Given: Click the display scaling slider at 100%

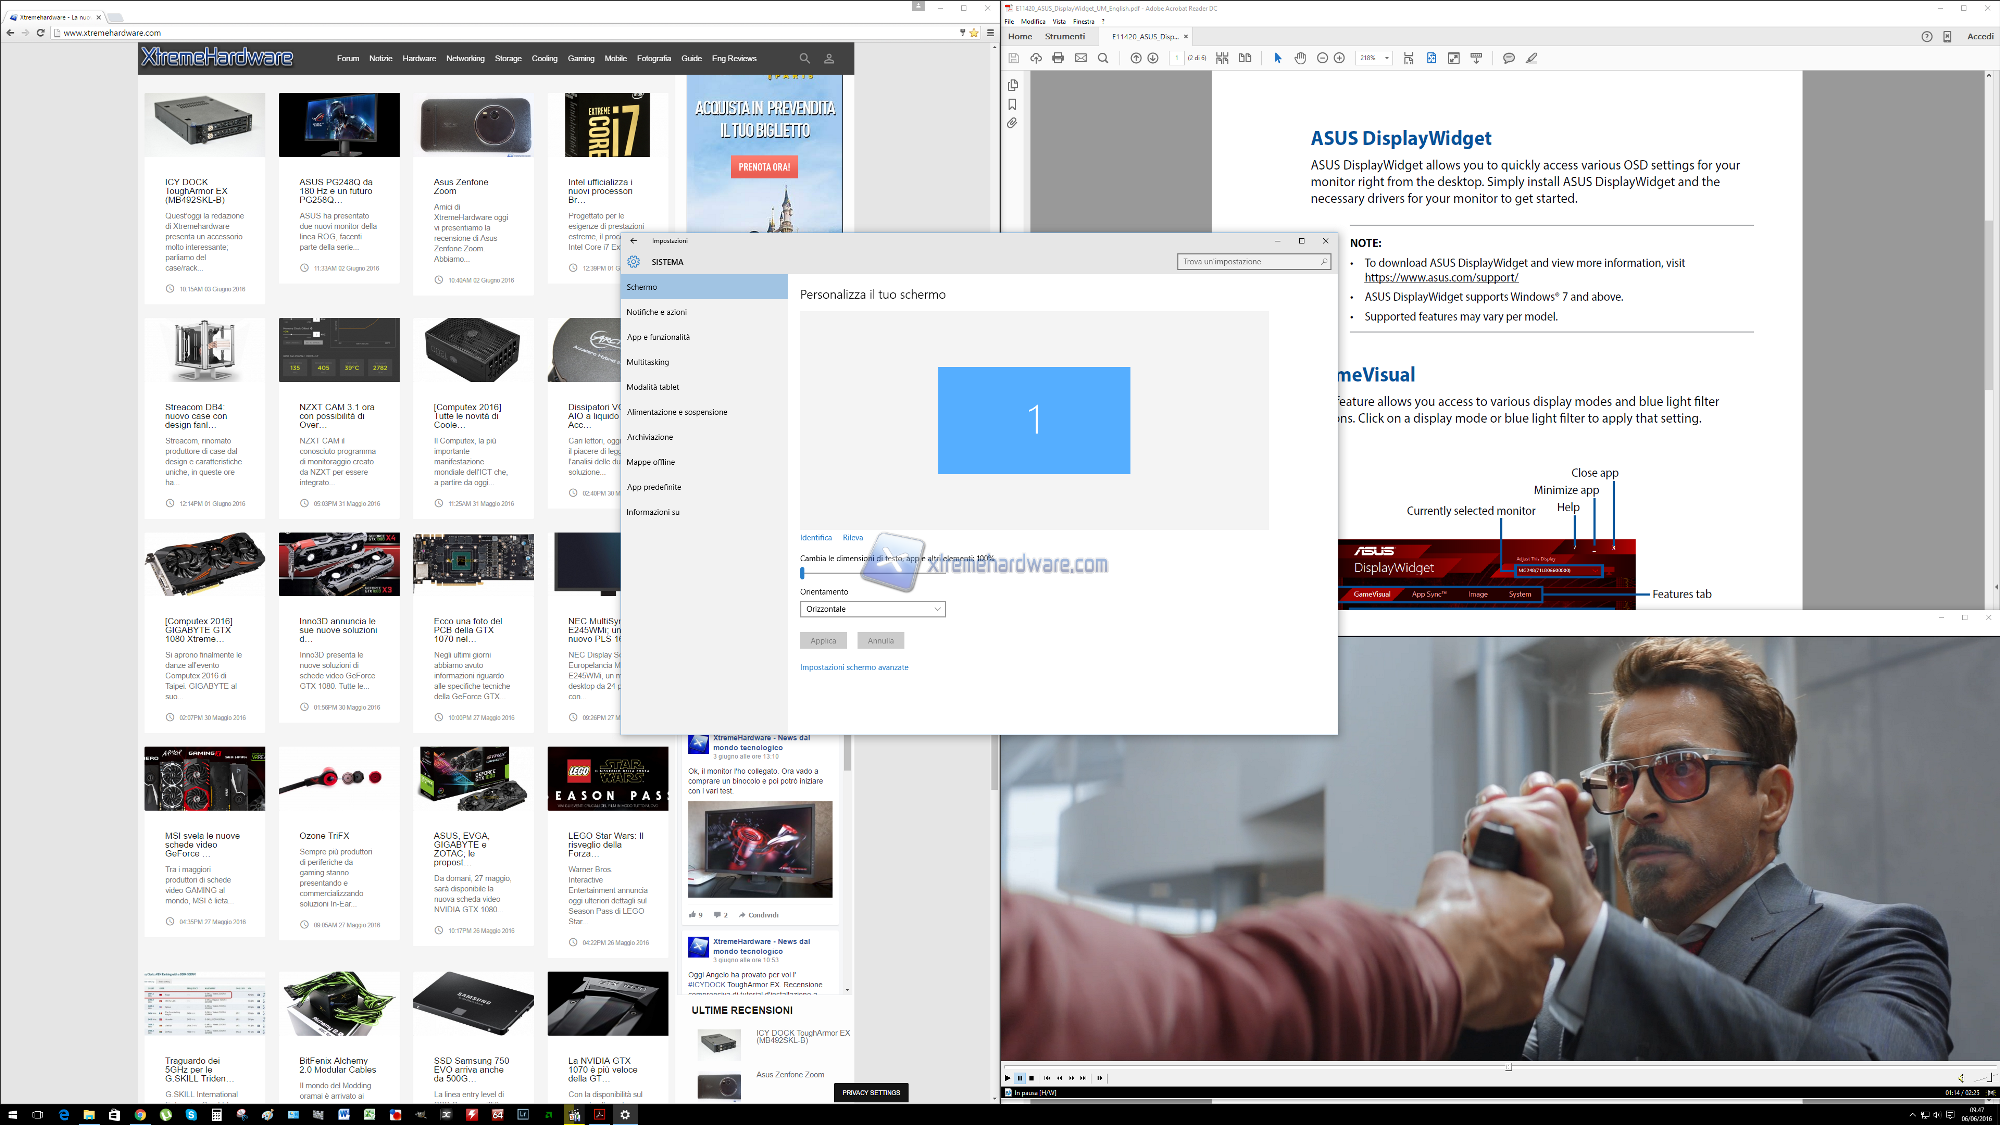Looking at the screenshot, I should pyautogui.click(x=803, y=572).
